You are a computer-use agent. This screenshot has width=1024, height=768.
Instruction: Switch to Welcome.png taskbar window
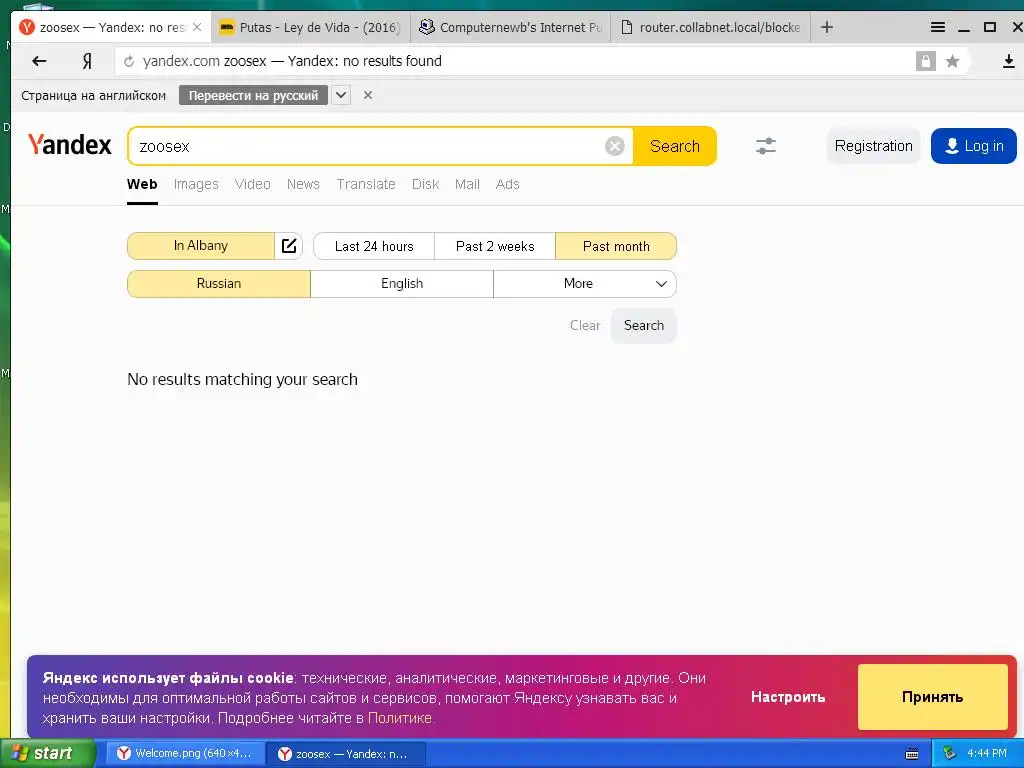click(x=185, y=754)
